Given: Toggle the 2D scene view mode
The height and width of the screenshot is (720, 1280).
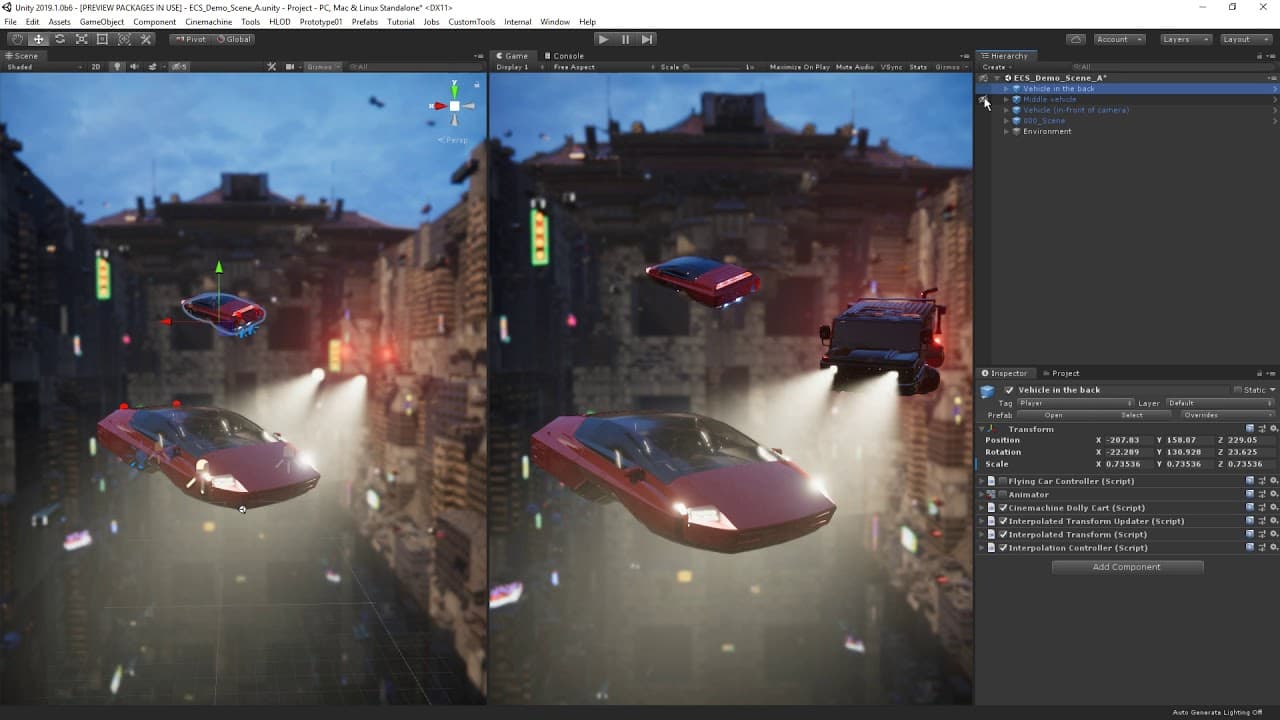Looking at the screenshot, I should pos(96,67).
